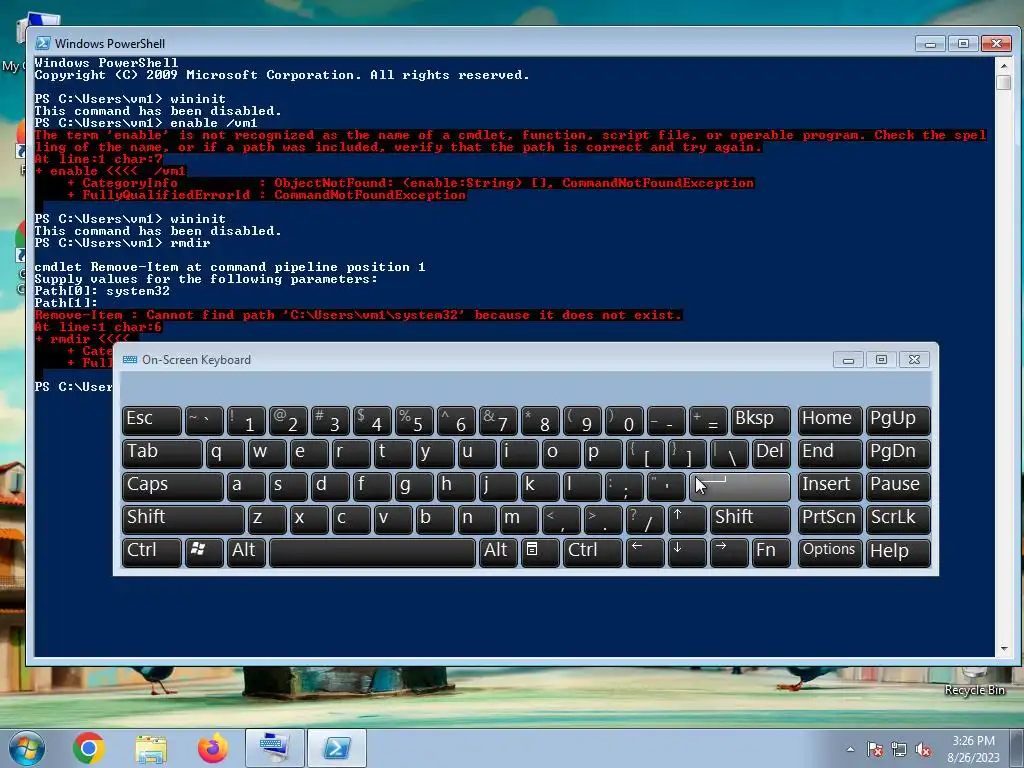Select the PowerShell taskbar button
This screenshot has height=768, width=1024.
tap(336, 748)
